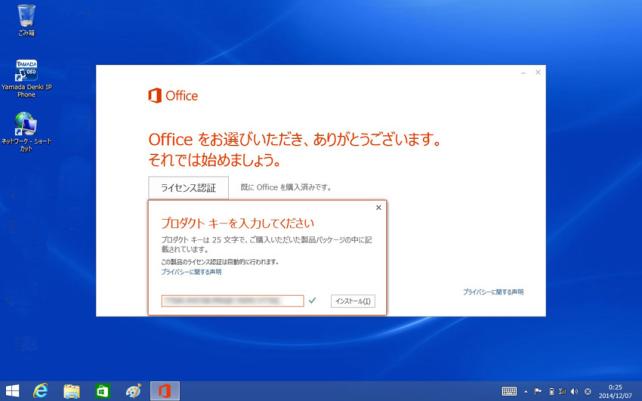Close the Office setup window
Viewport: 642px width, 401px height.
pos(538,72)
